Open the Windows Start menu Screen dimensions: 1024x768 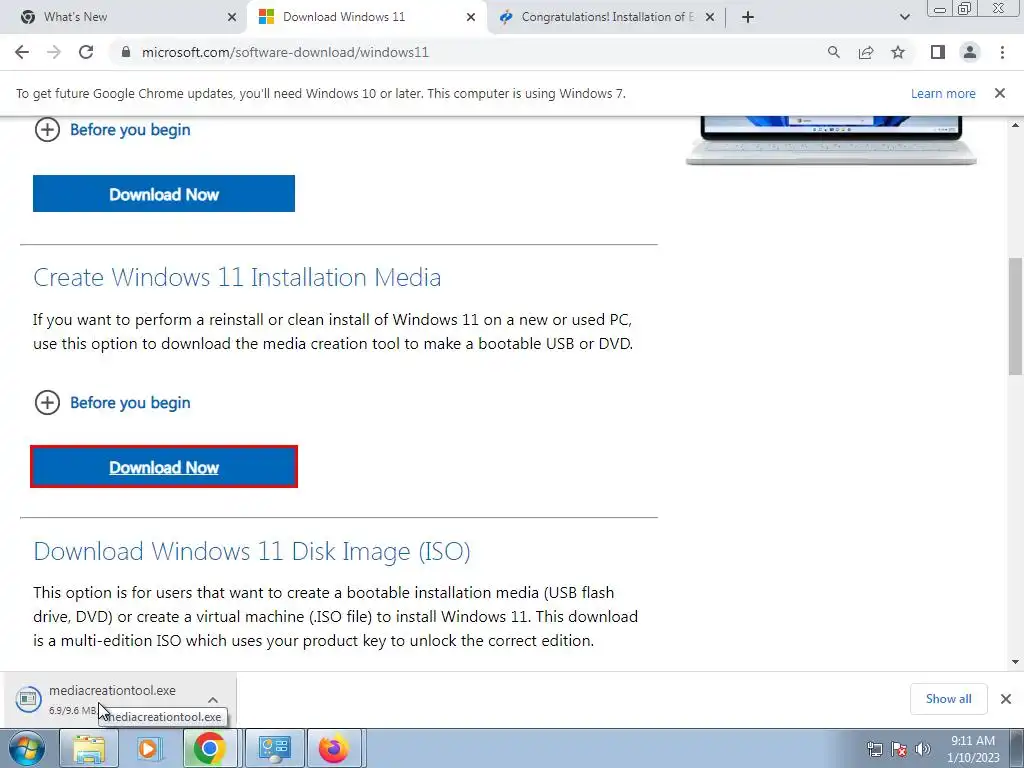click(x=26, y=748)
